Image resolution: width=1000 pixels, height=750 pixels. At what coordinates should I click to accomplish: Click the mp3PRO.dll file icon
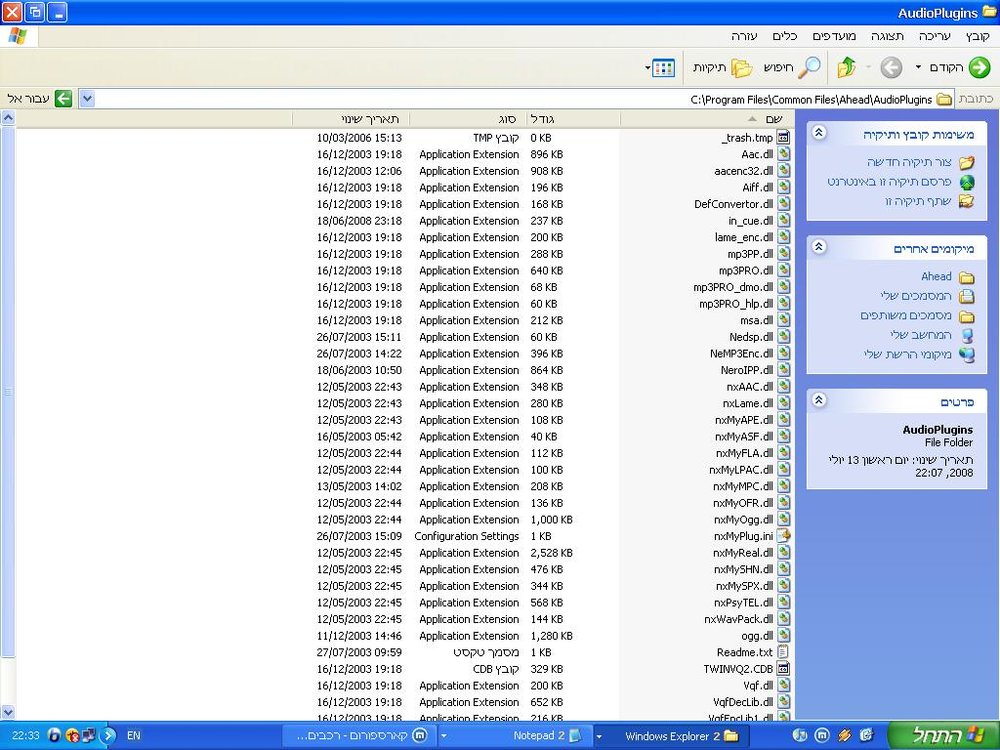pyautogui.click(x=783, y=270)
